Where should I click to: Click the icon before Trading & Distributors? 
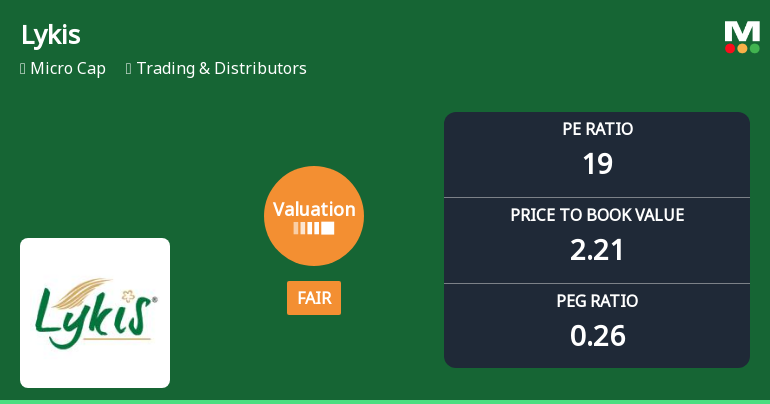129,69
